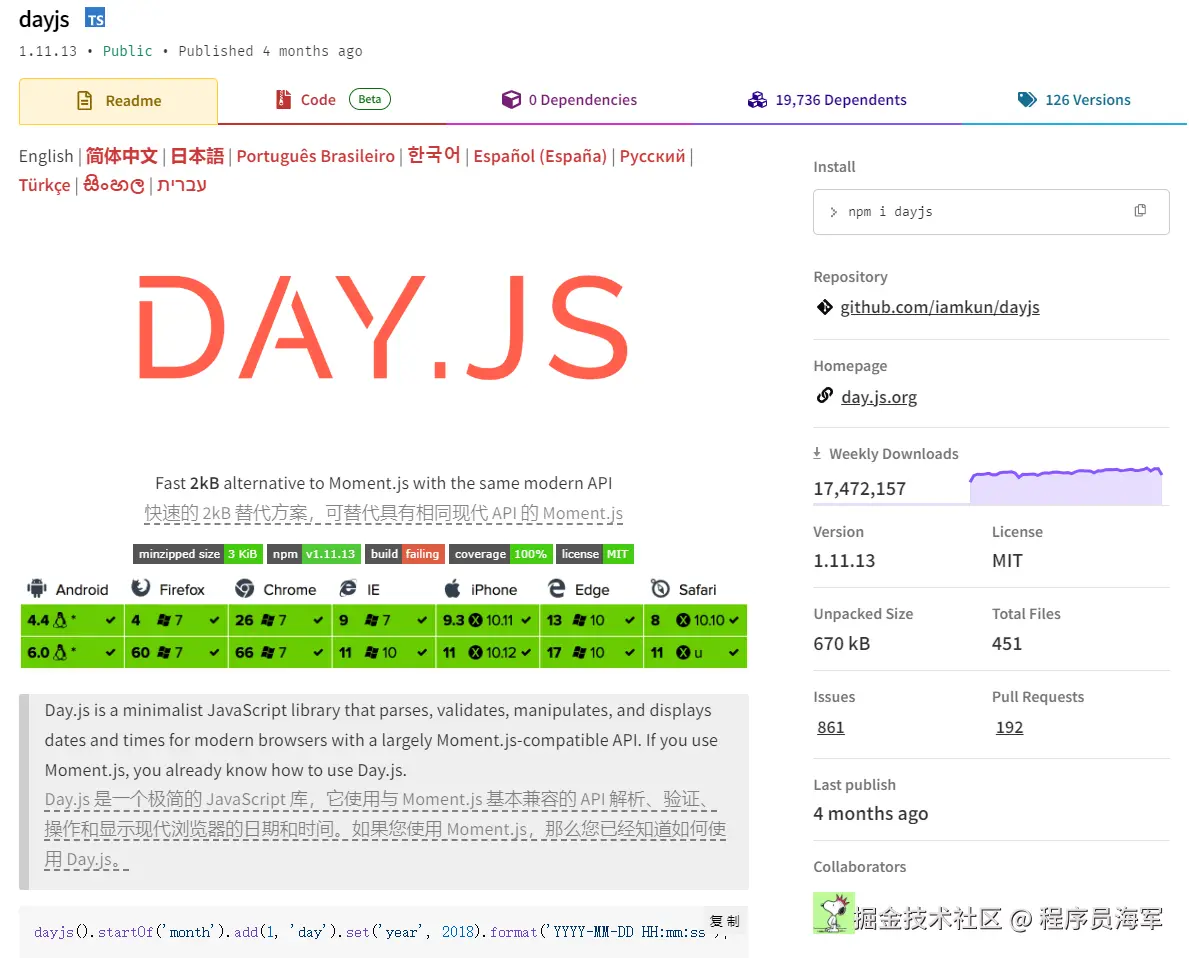Open the Sinhala readme link
Image resolution: width=1189 pixels, height=958 pixels.
114,184
